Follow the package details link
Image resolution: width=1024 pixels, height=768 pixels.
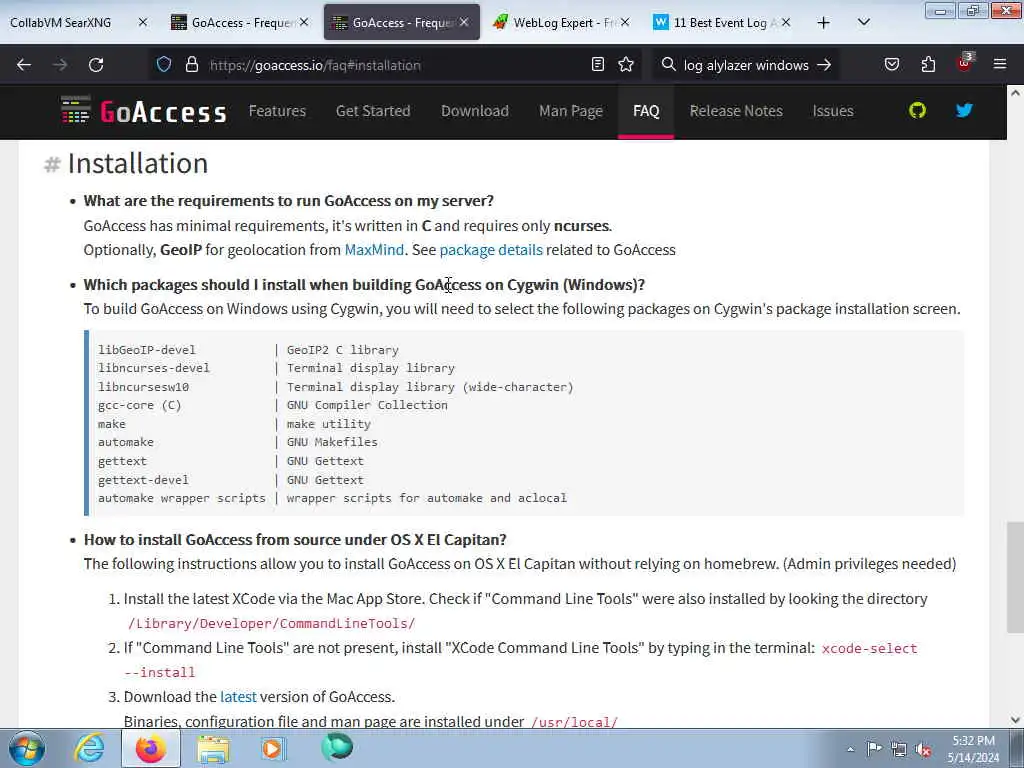(491, 250)
